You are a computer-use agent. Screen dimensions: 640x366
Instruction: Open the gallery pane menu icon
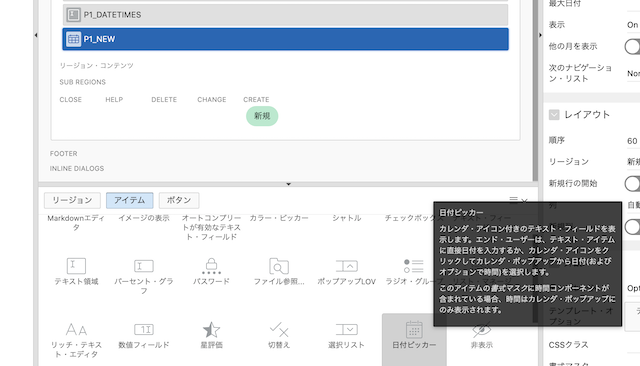pos(513,200)
